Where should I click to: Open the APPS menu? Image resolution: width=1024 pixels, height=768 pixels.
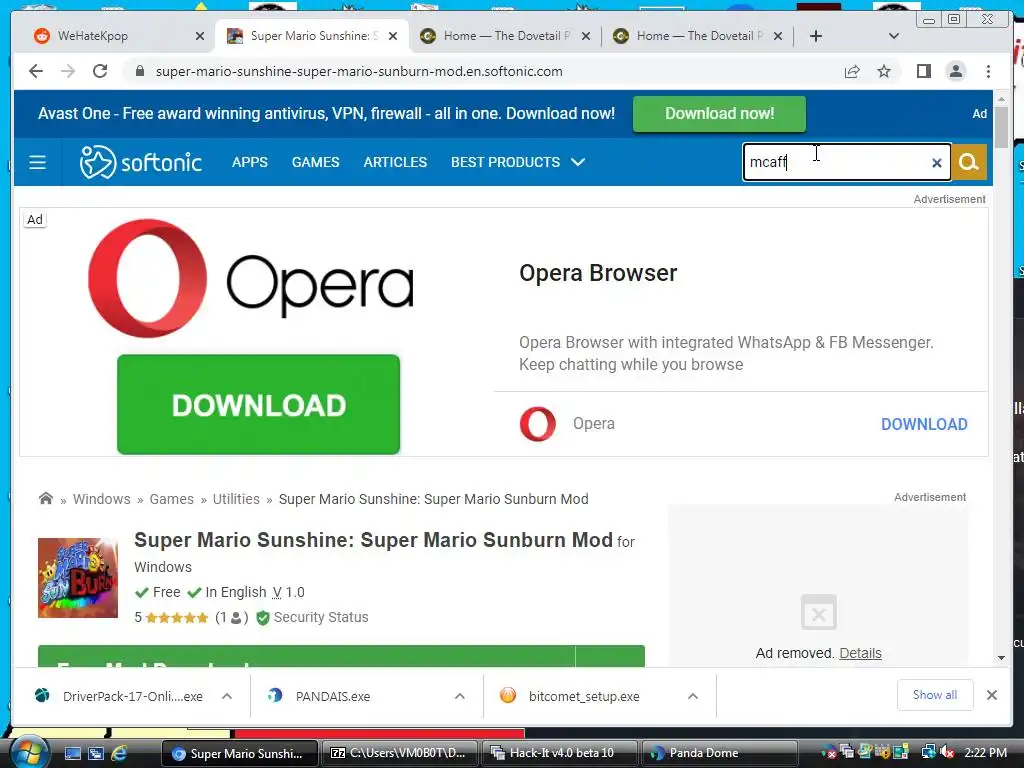[x=249, y=162]
